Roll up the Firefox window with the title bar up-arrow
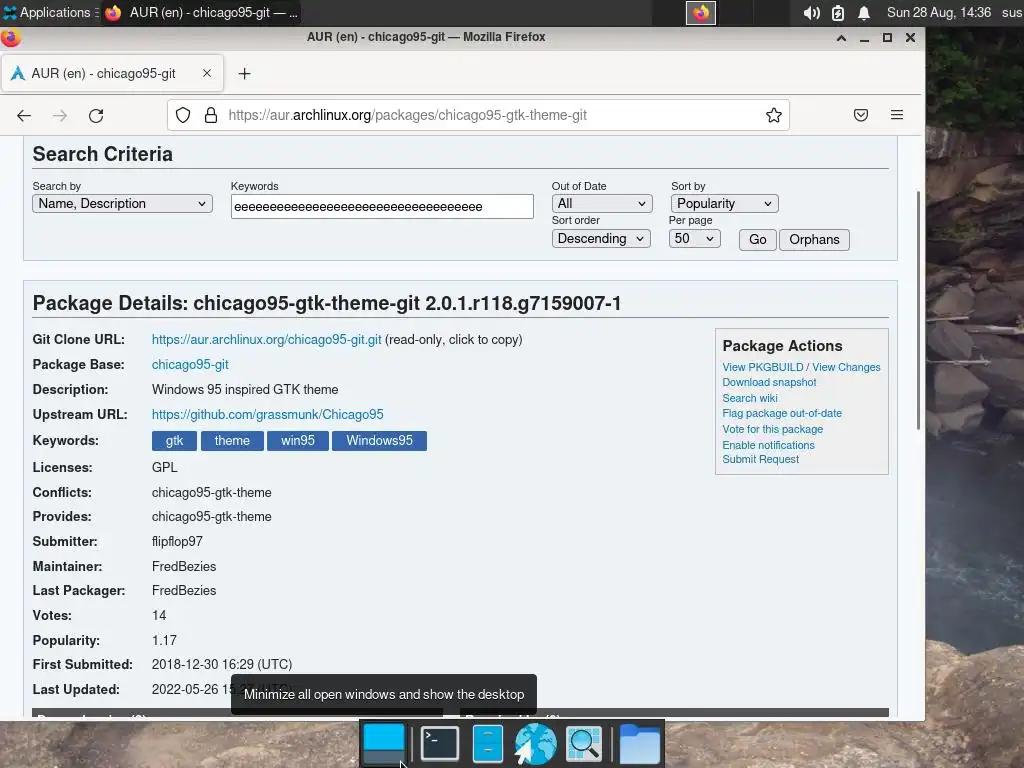The image size is (1024, 768). coord(841,38)
